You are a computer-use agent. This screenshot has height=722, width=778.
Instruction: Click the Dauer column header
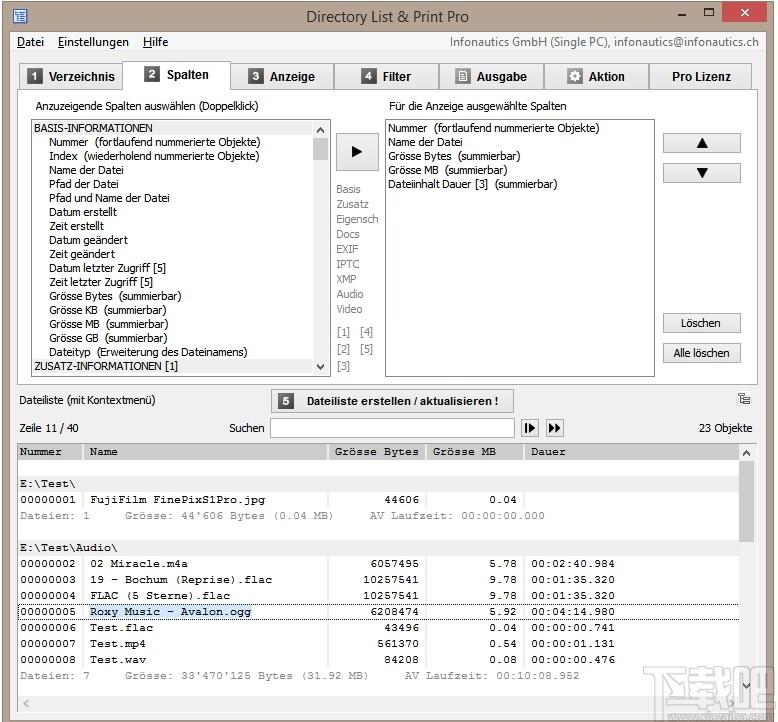(x=631, y=452)
